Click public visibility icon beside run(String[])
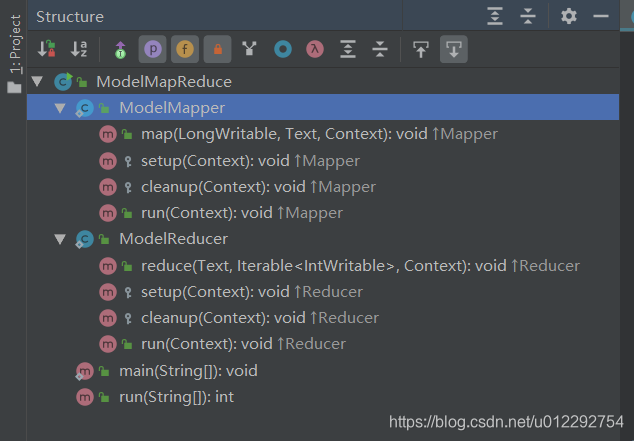The width and height of the screenshot is (634, 441). coord(104,398)
